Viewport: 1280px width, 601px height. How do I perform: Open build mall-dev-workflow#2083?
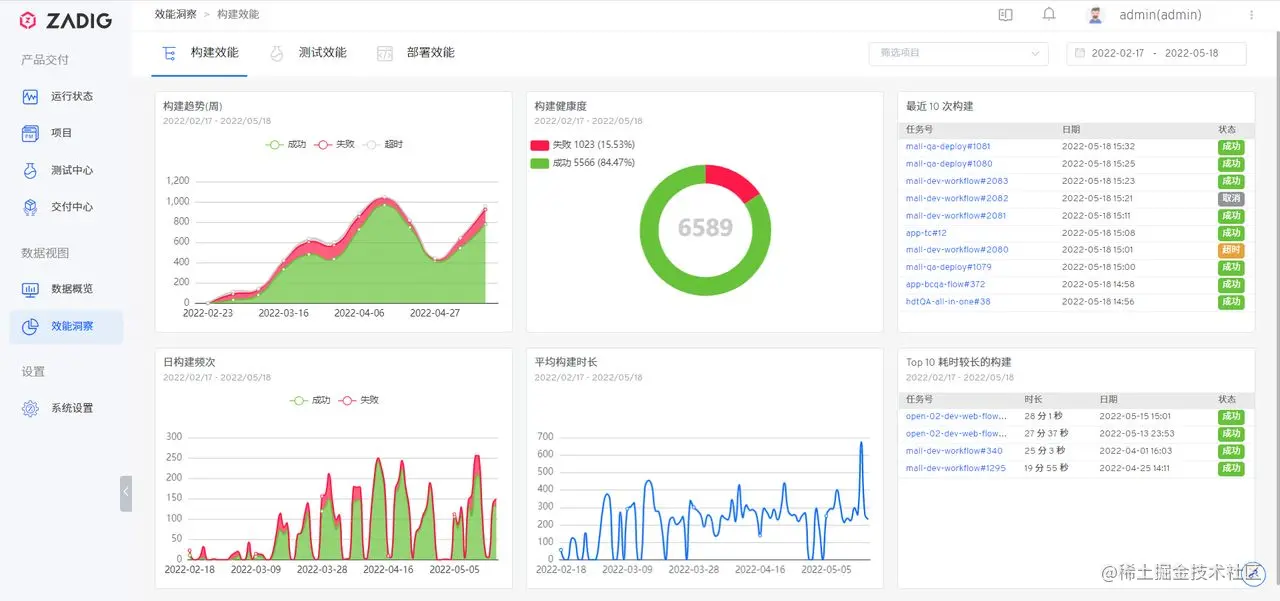pyautogui.click(x=956, y=181)
